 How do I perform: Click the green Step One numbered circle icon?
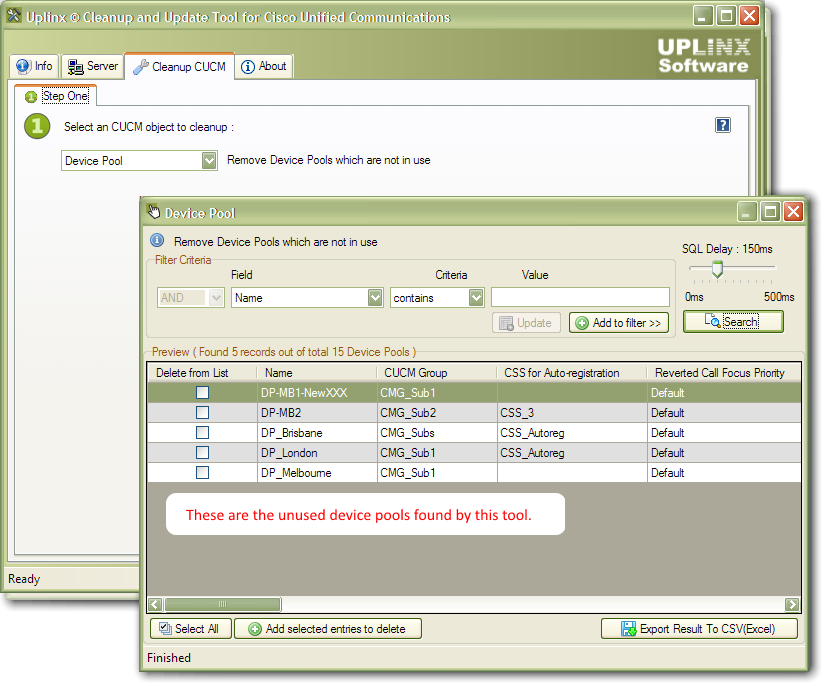click(x=37, y=127)
